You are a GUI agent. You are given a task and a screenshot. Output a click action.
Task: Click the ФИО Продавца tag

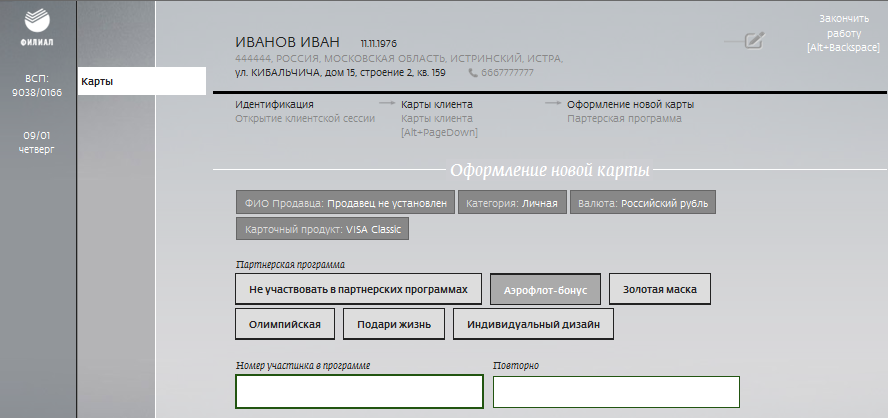coord(345,203)
